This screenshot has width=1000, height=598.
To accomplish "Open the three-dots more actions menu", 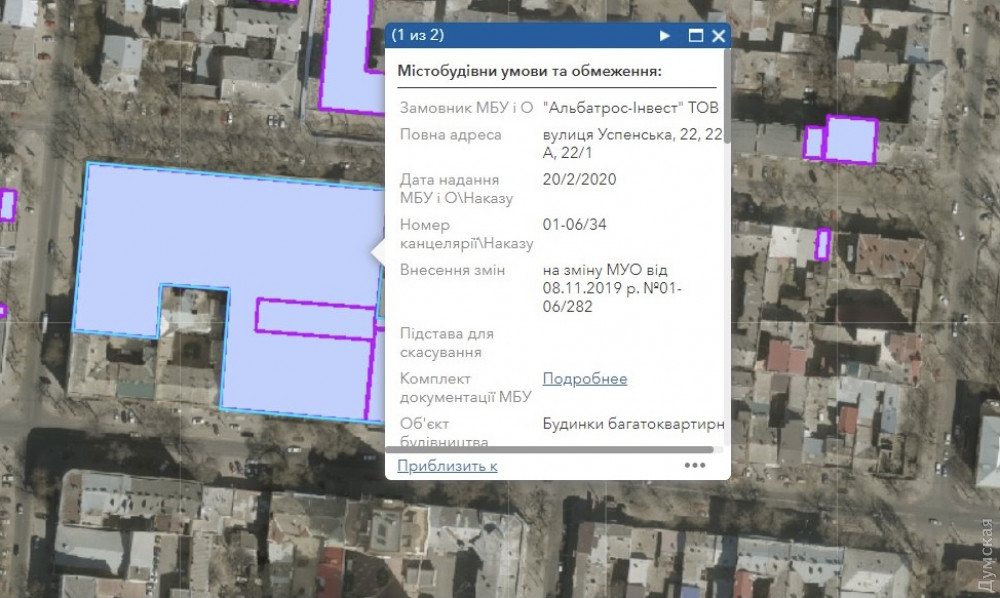I will click(x=695, y=465).
